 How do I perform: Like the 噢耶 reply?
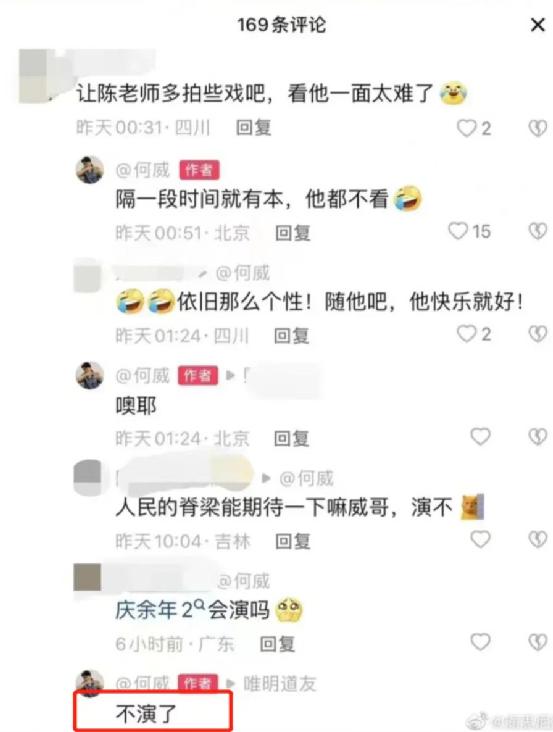[480, 437]
